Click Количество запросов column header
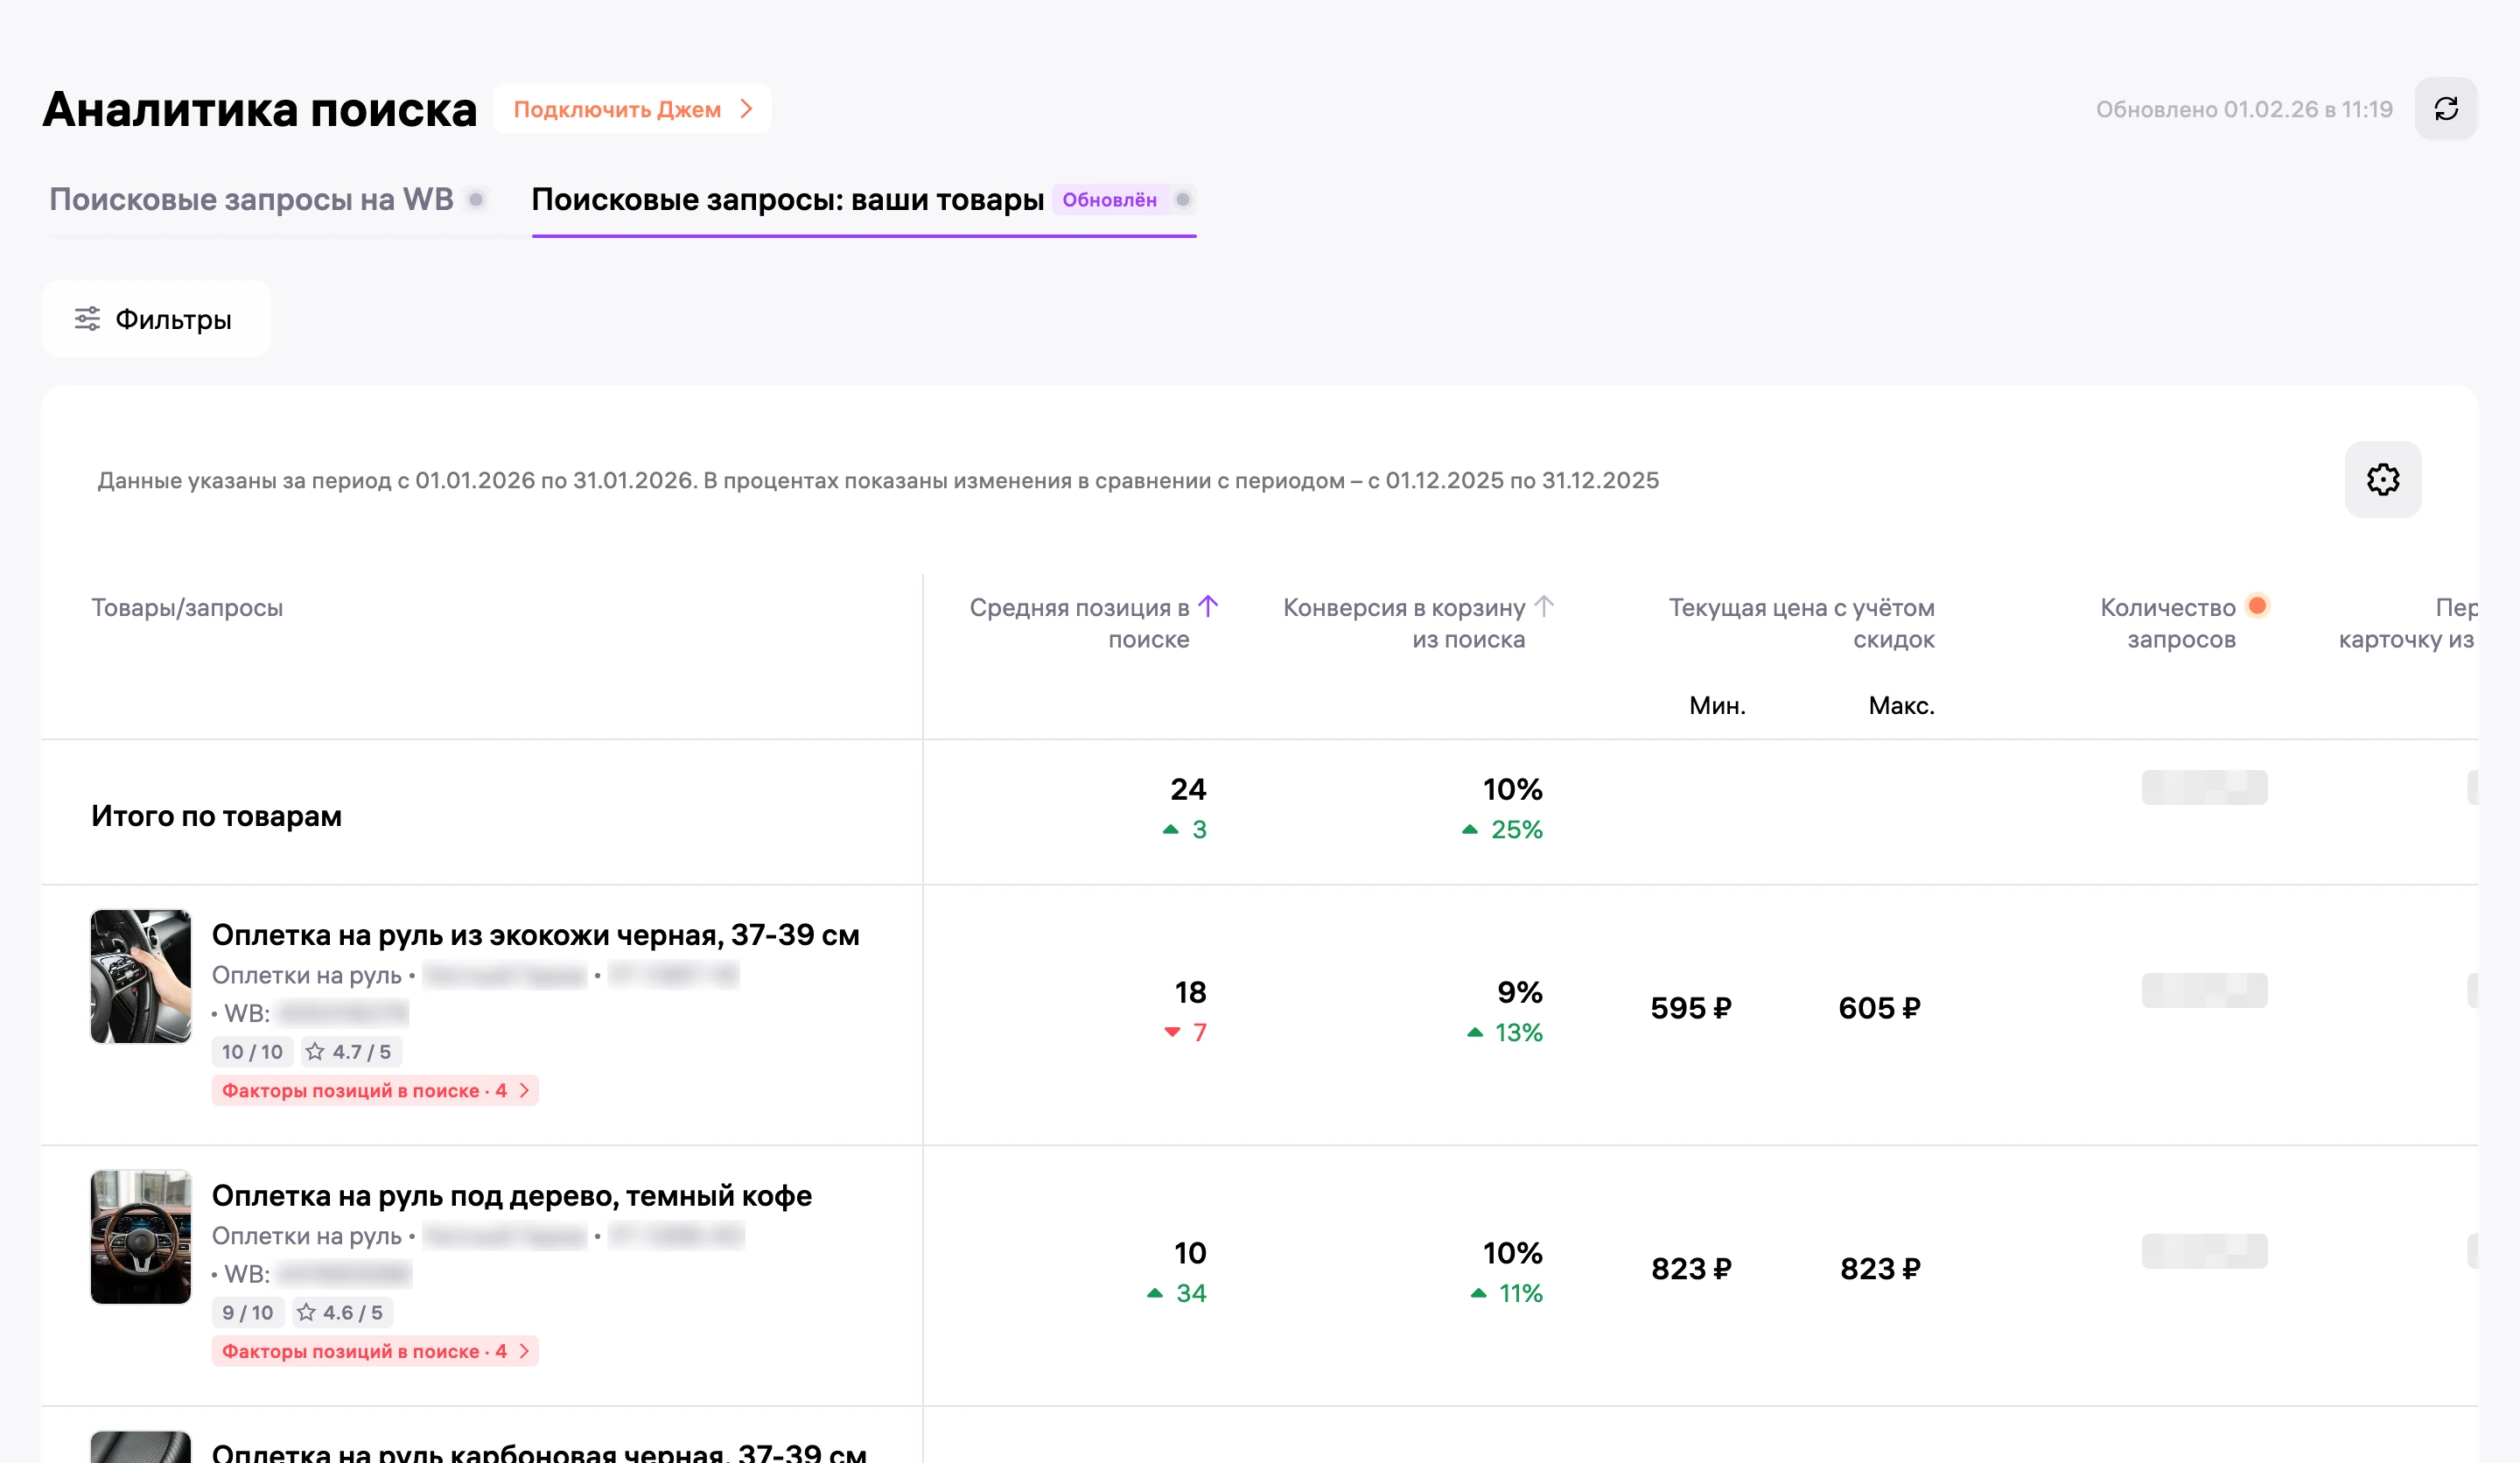Screen dimensions: 2520x1463 2167,623
